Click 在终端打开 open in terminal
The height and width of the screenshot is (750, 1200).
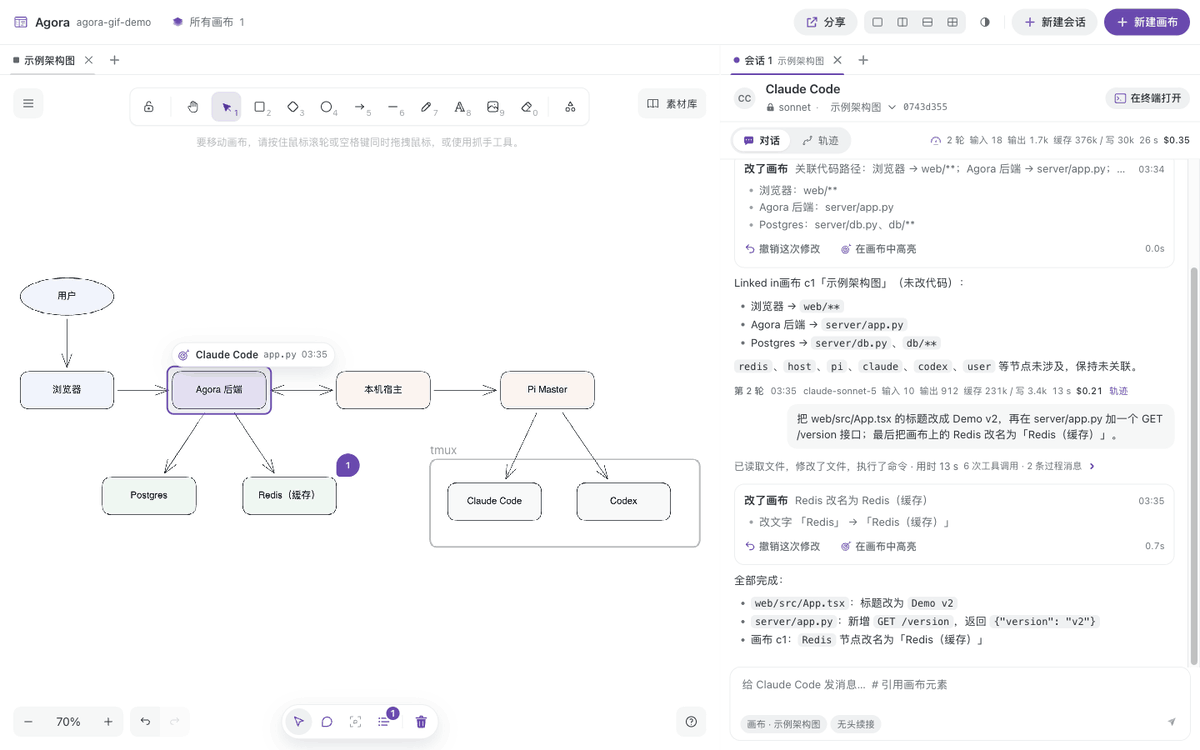(x=1147, y=98)
